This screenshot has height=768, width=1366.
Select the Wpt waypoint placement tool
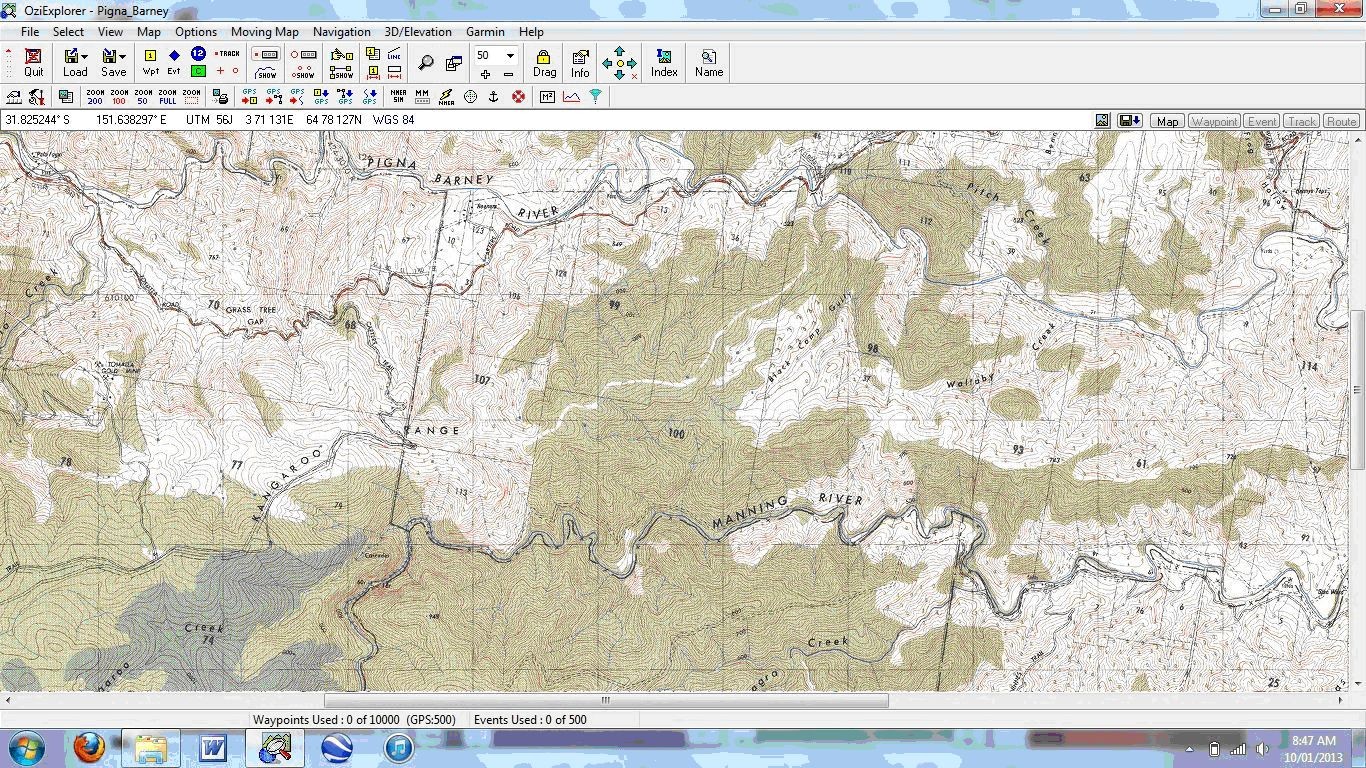(x=151, y=62)
